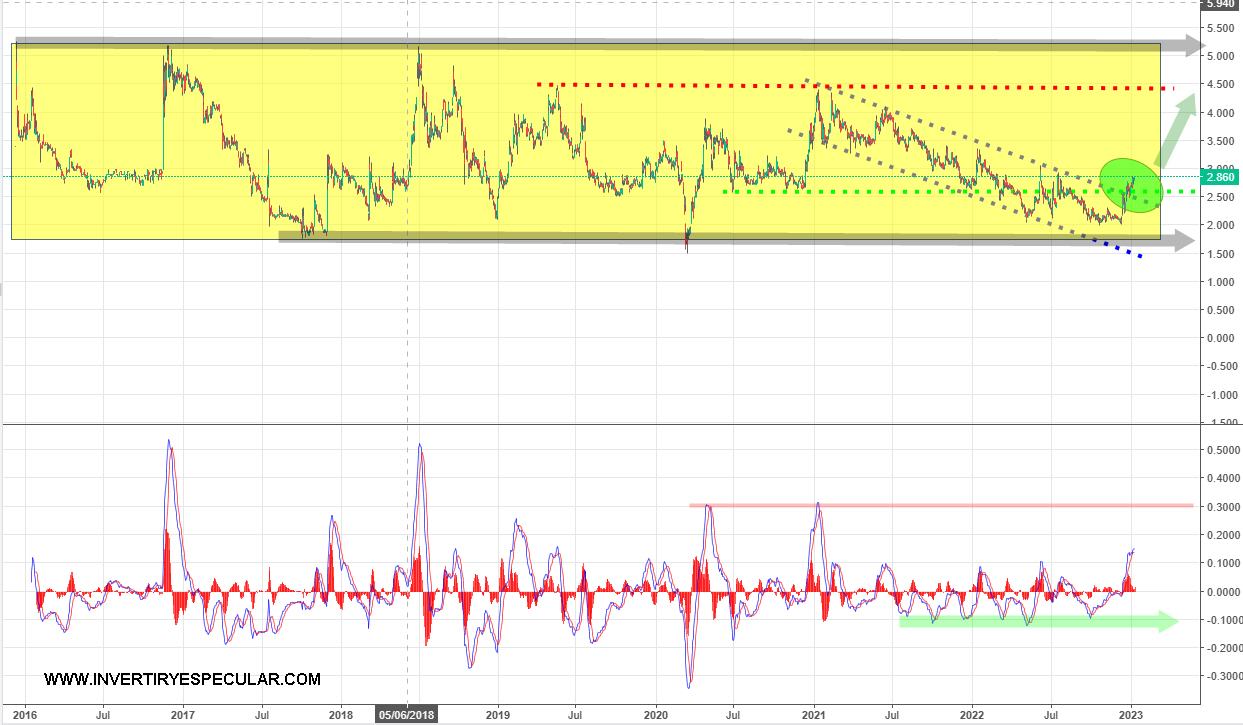
Task: Select the pink horizontal line in the oscillator
Action: pyautogui.click(x=940, y=505)
